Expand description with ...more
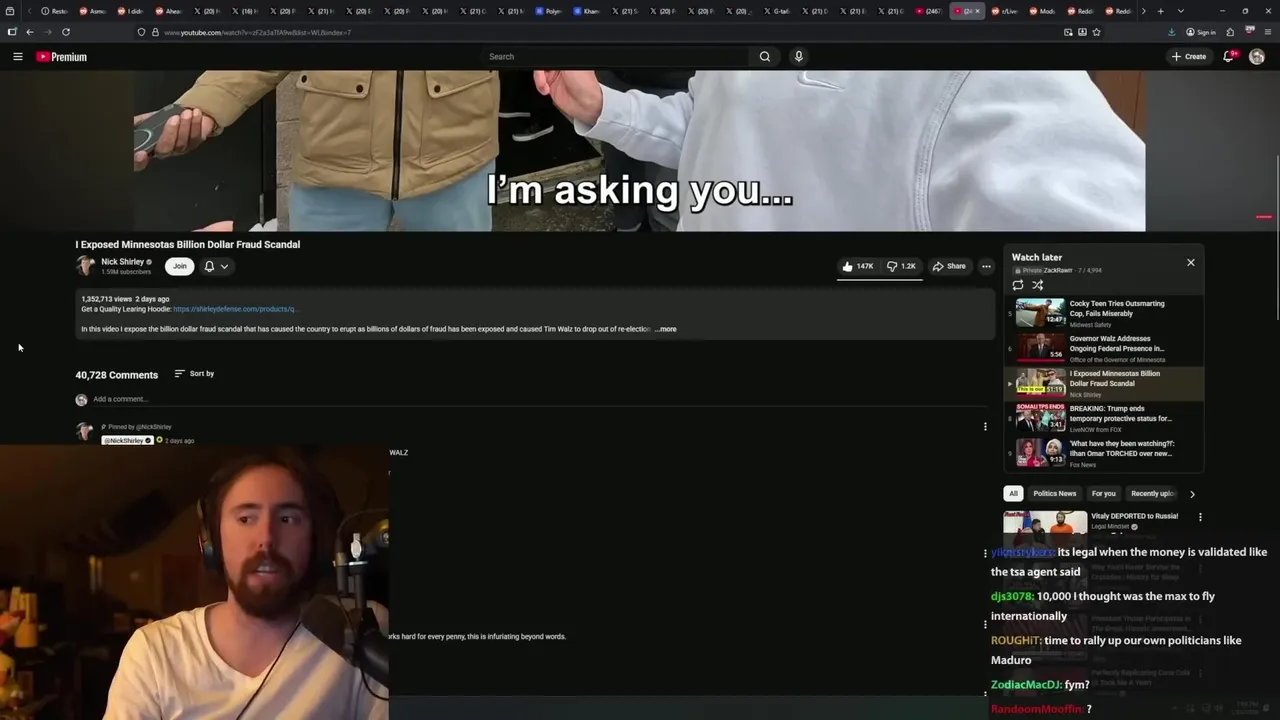This screenshot has width=1280, height=720. tap(666, 329)
